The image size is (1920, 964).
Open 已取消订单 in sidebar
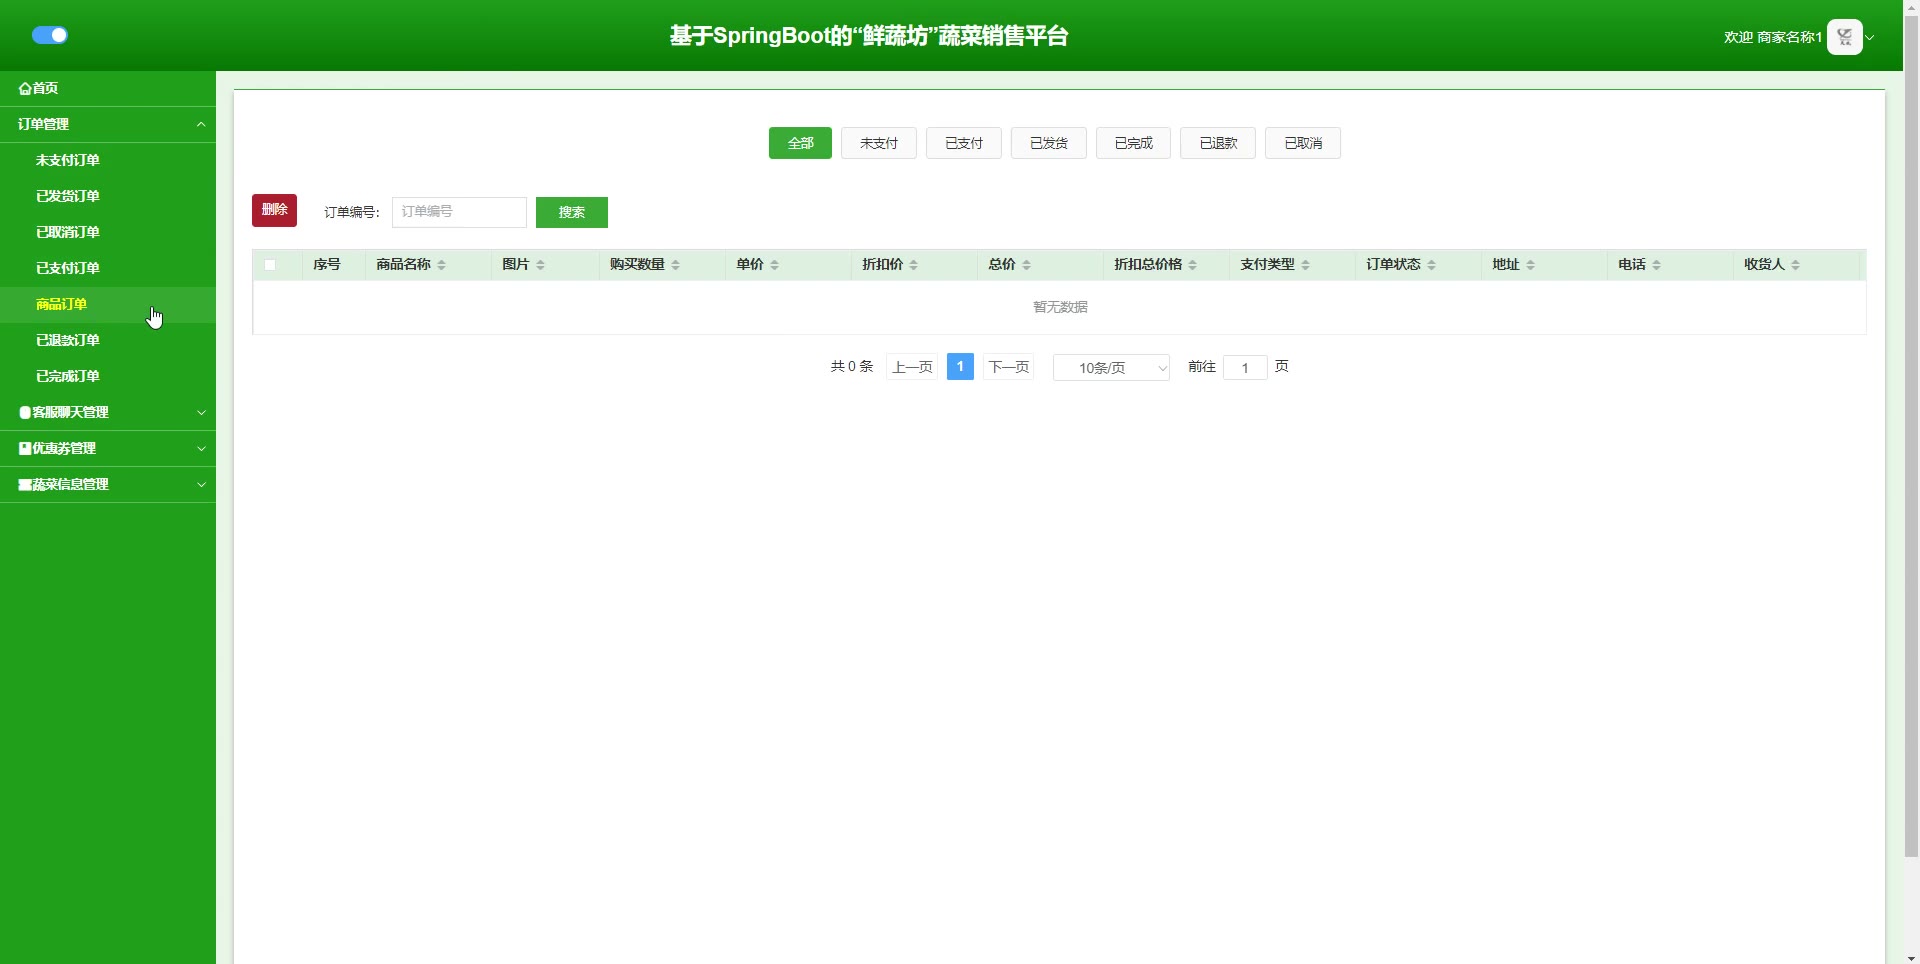(x=108, y=232)
